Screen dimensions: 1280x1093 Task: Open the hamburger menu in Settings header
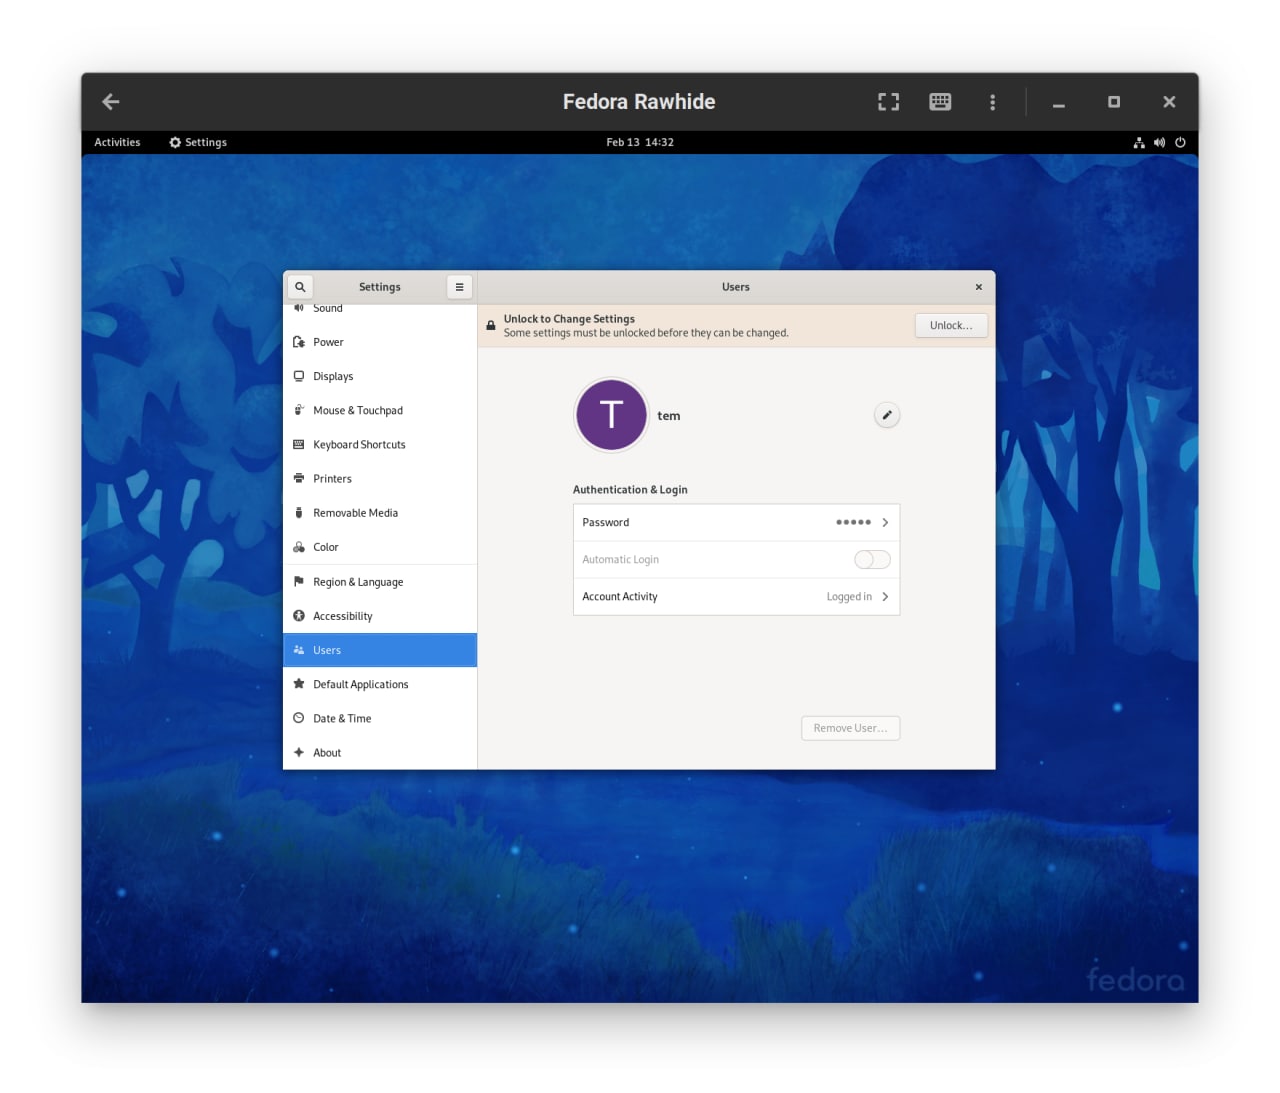tap(459, 287)
